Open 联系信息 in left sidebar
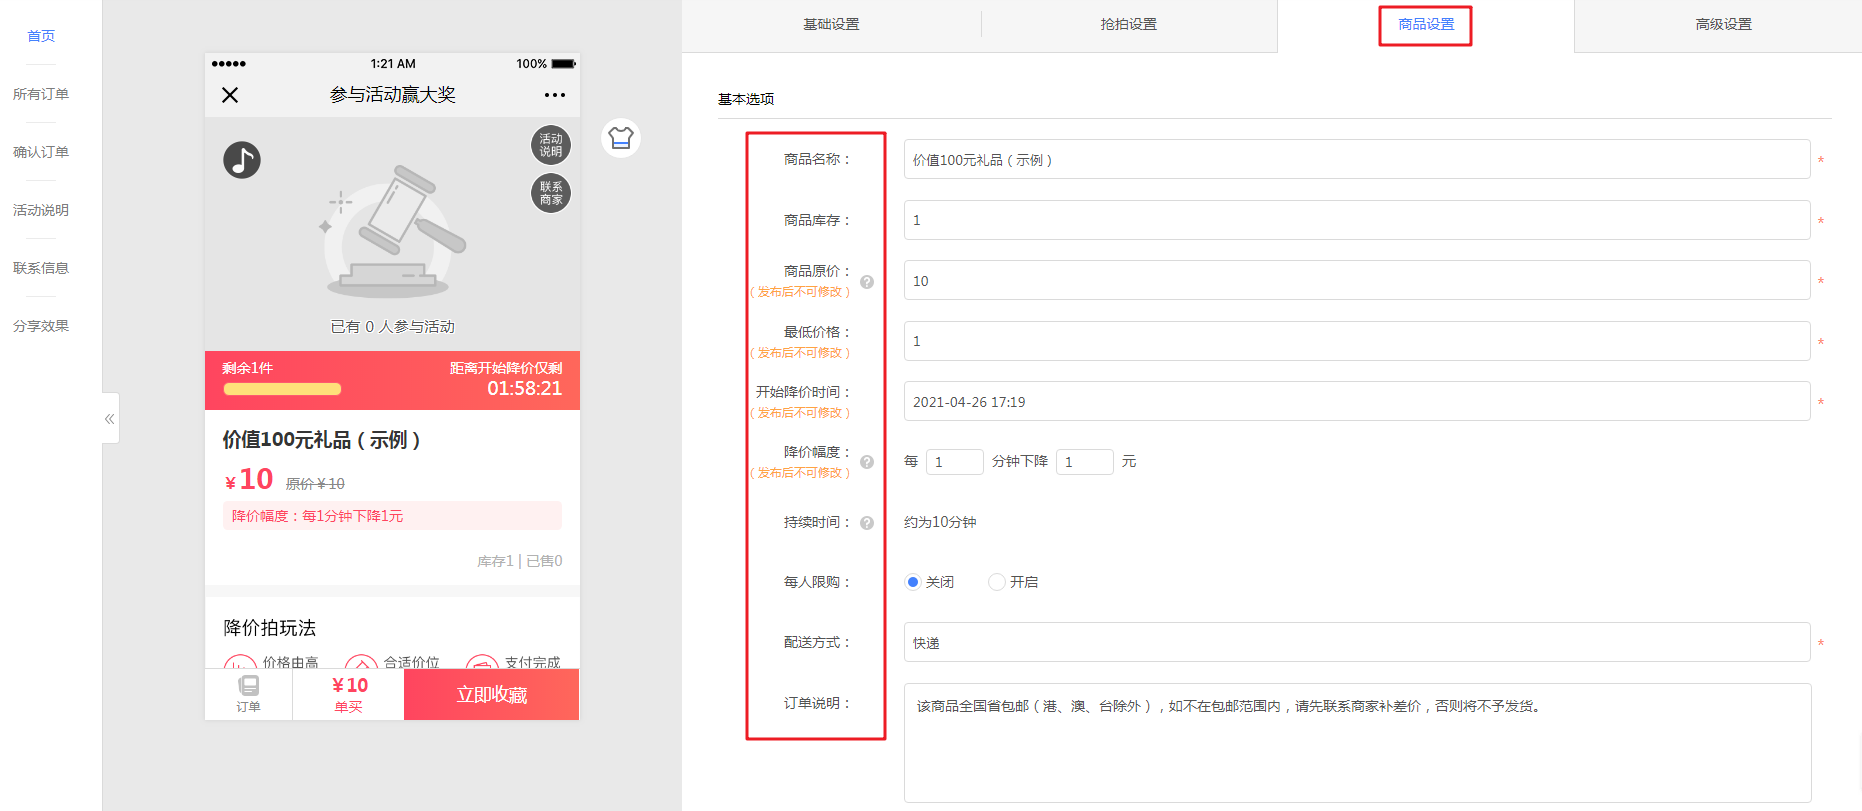Screen dimensions: 1862x811 (41, 268)
